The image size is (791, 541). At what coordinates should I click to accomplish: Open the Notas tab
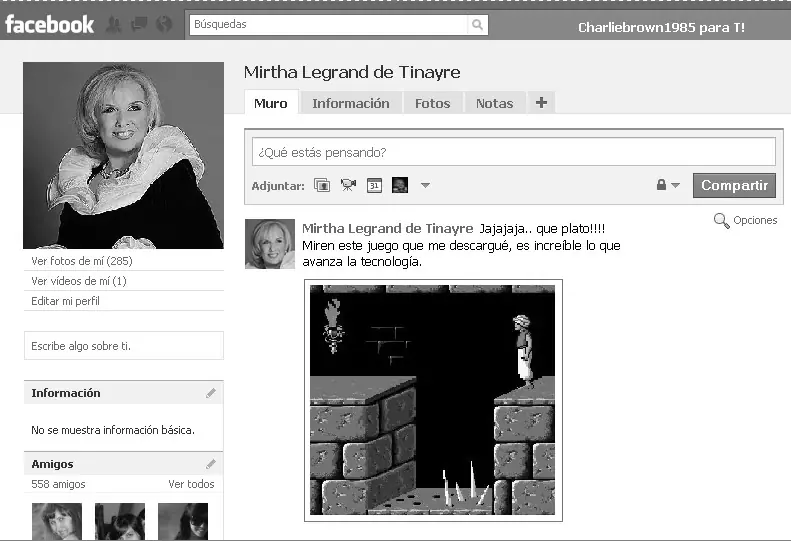tap(494, 103)
